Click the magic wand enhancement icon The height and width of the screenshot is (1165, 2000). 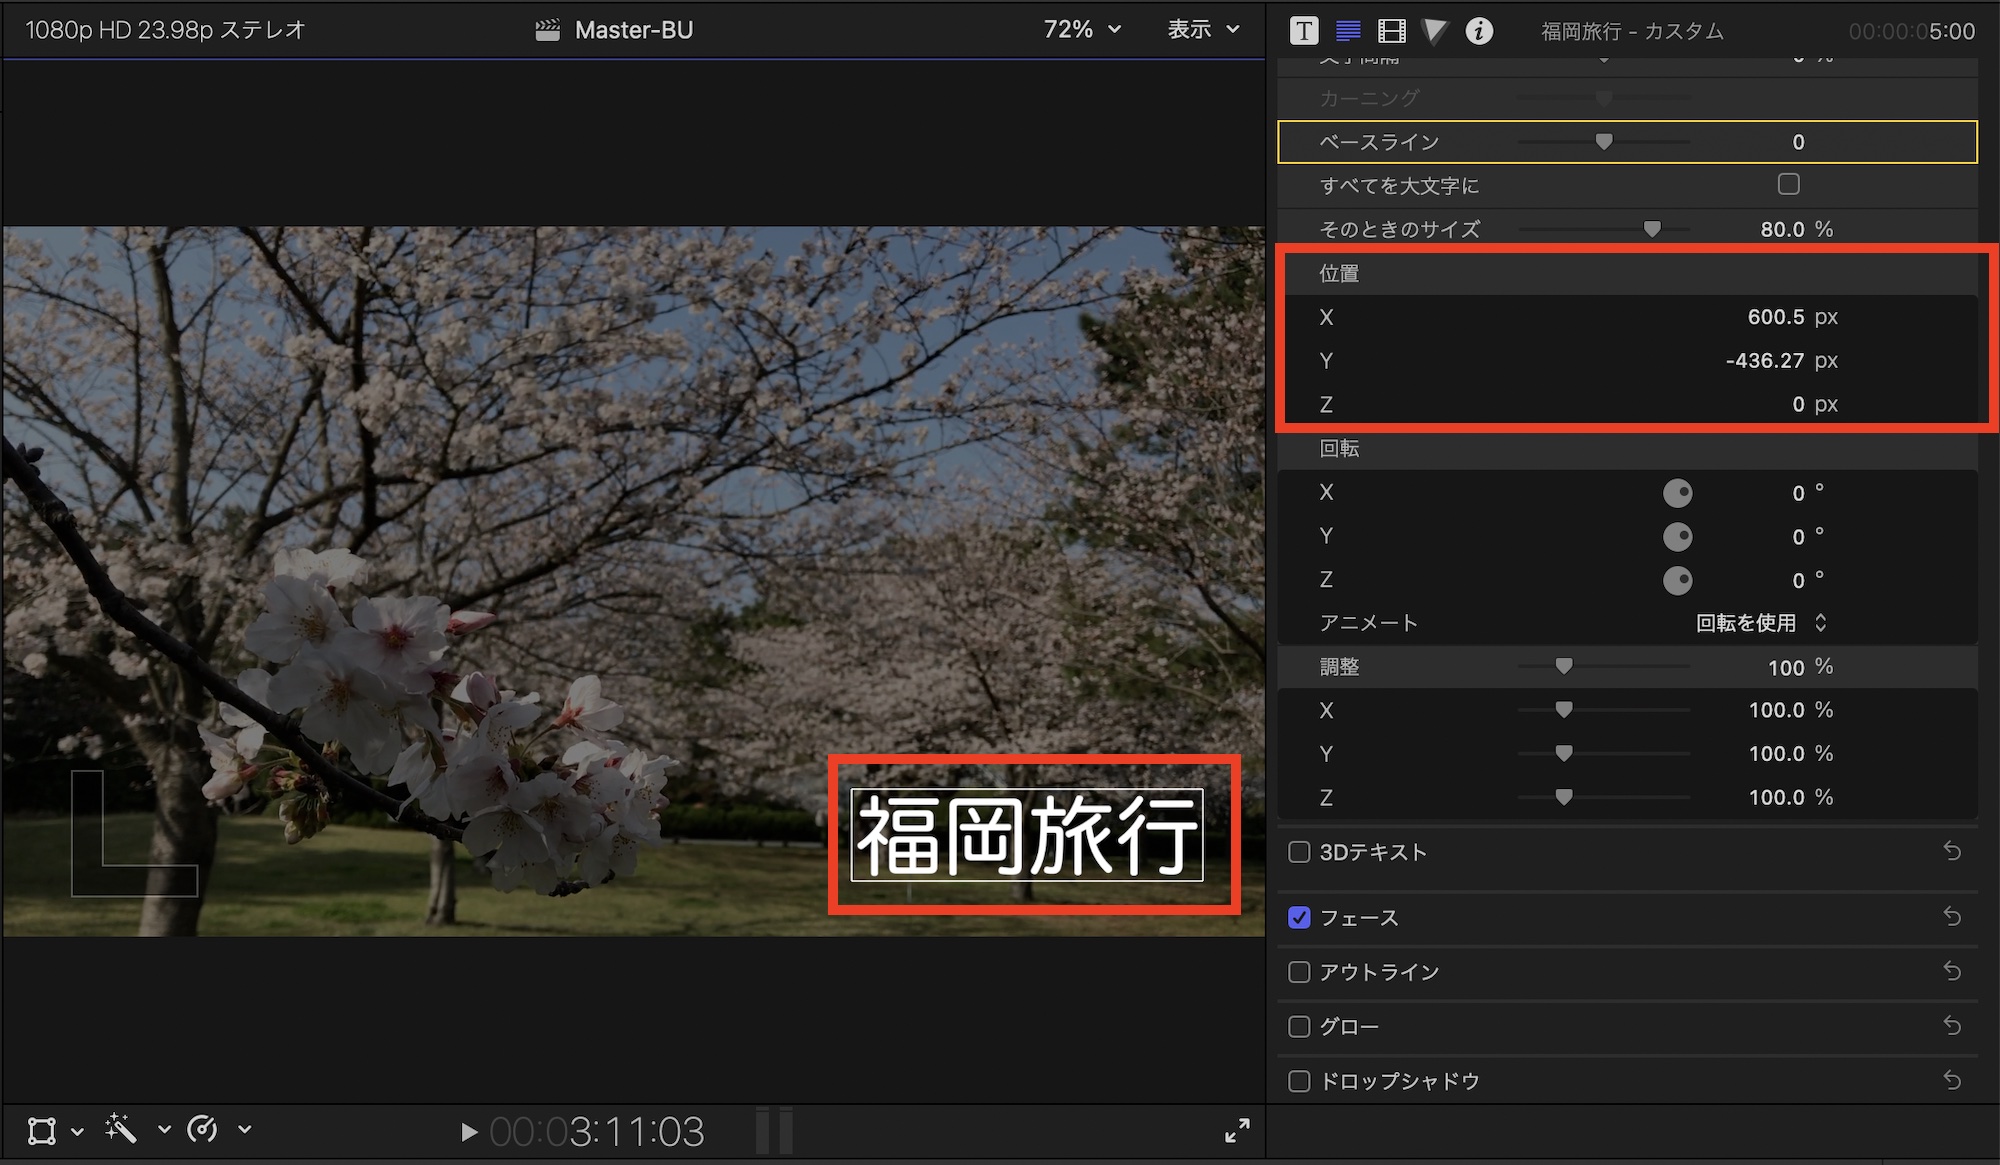121,1130
